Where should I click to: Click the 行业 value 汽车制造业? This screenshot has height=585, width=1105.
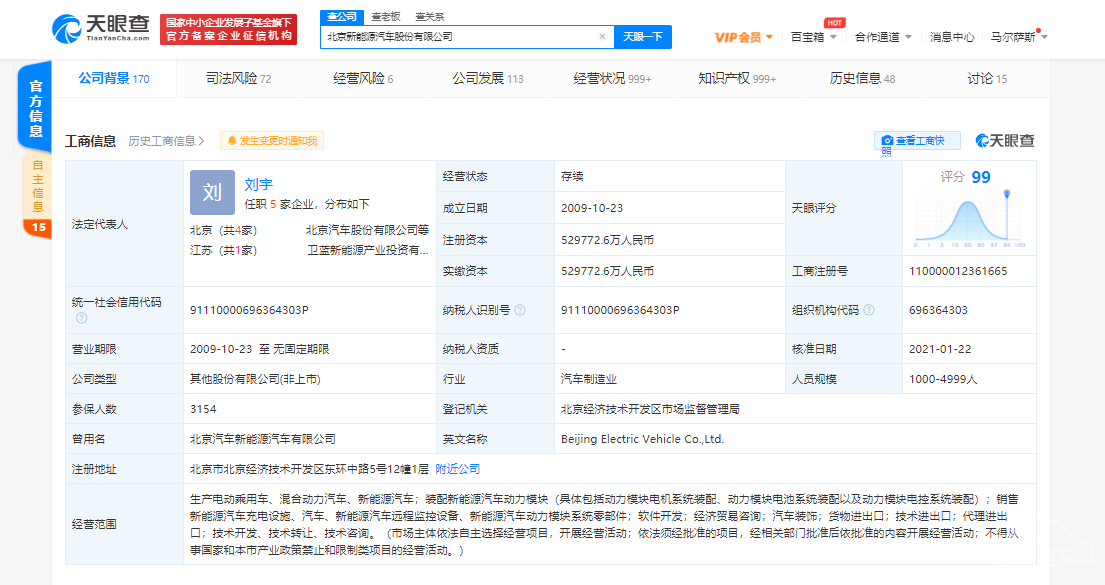point(588,379)
